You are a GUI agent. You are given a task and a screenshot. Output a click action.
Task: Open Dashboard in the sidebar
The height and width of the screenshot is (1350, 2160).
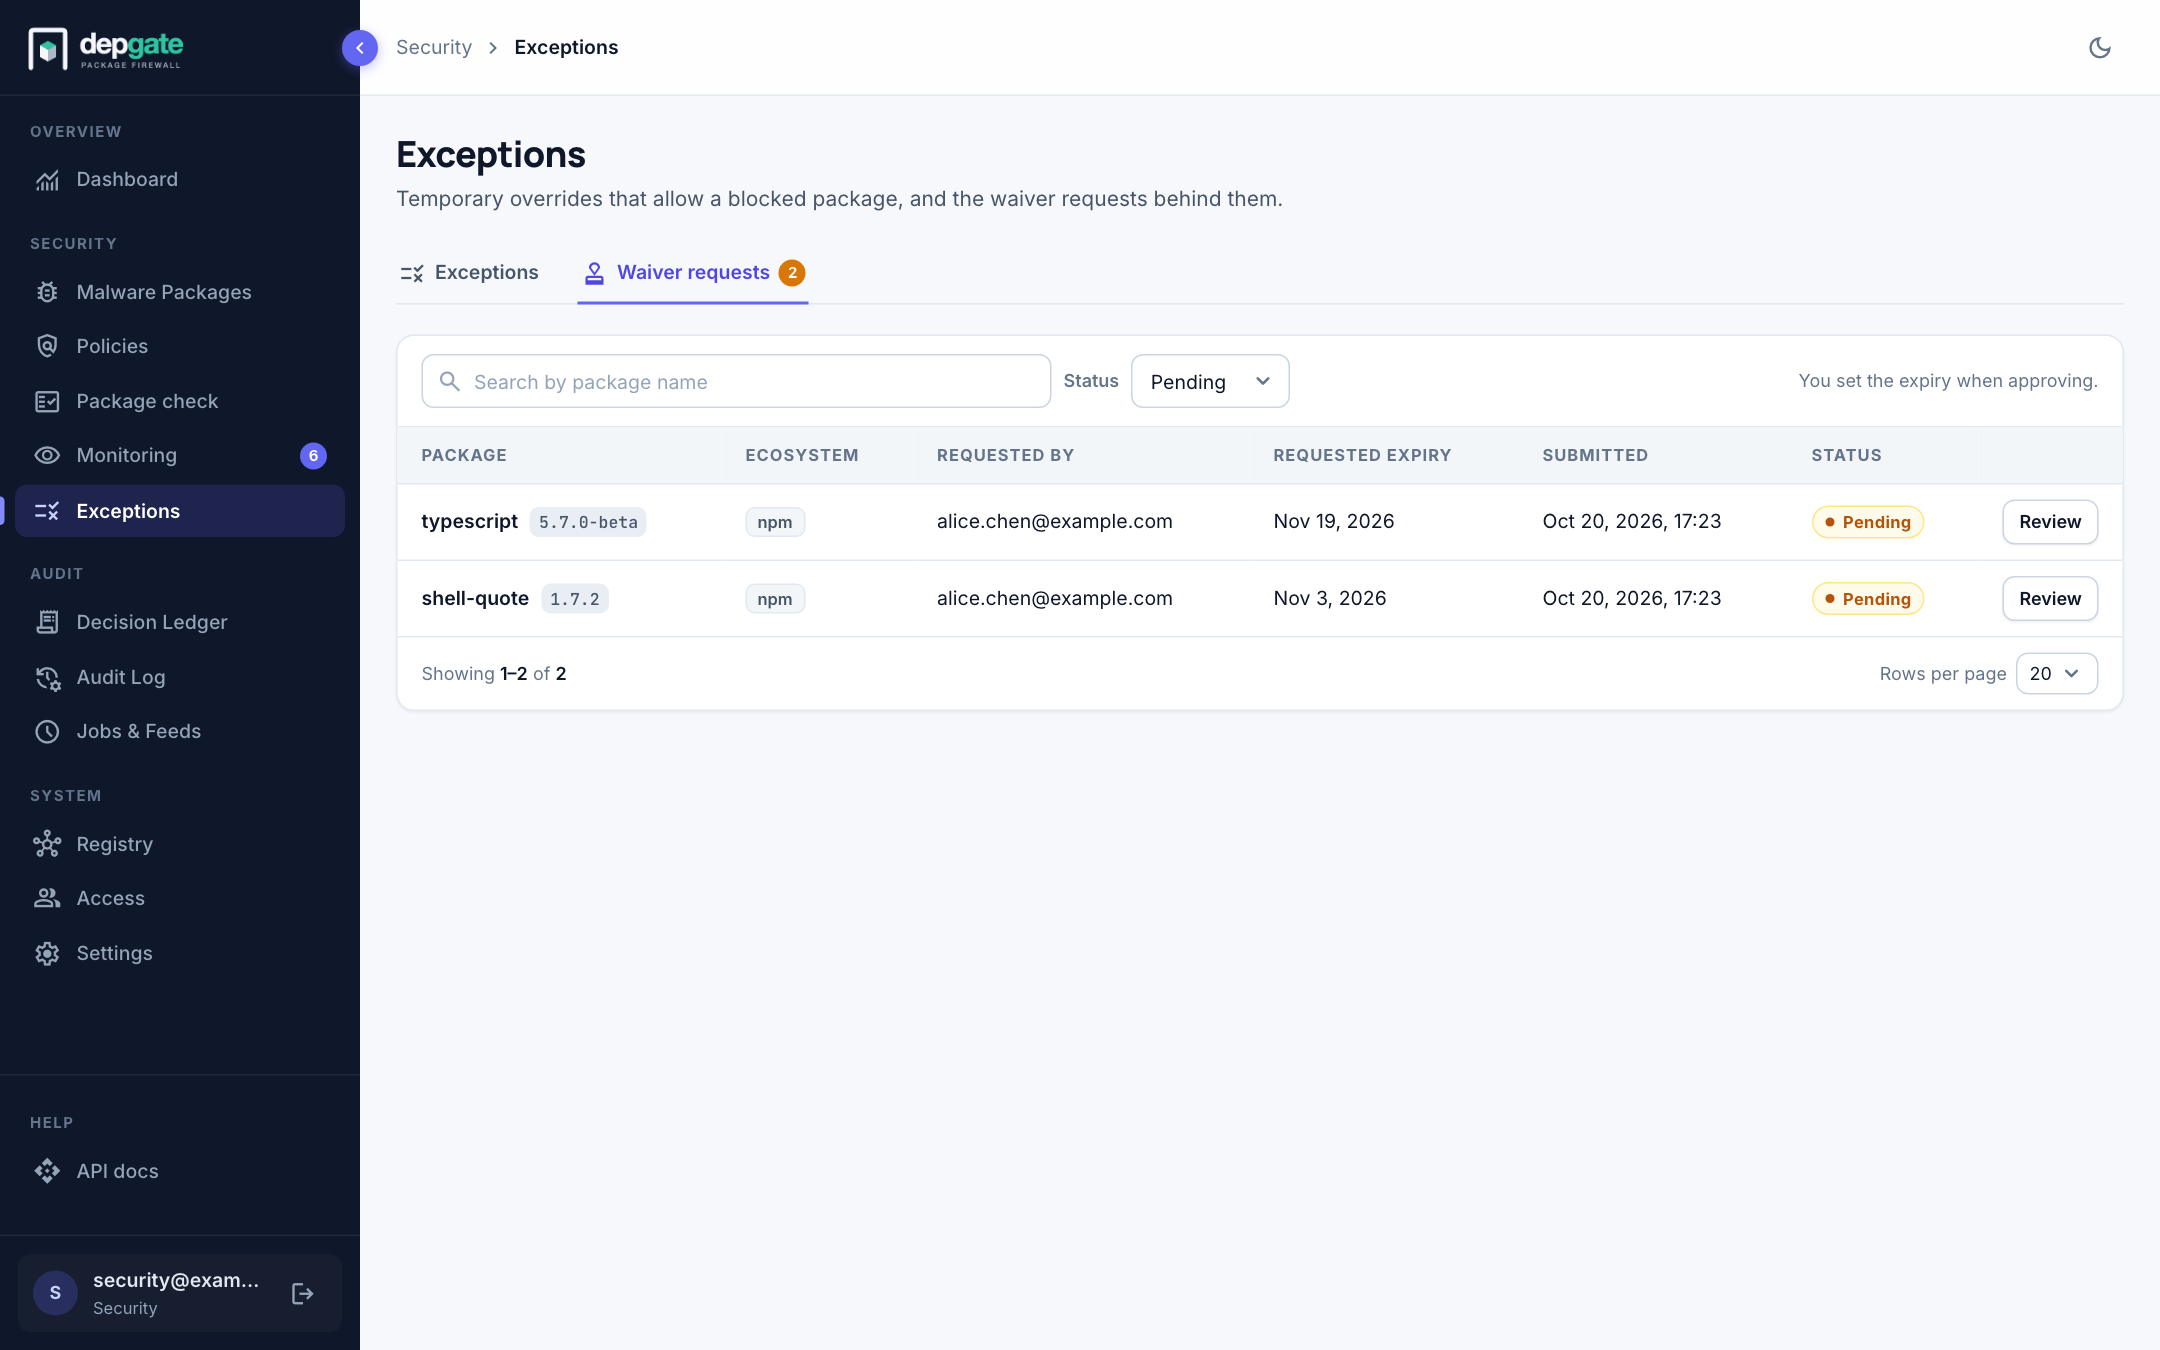coord(180,179)
